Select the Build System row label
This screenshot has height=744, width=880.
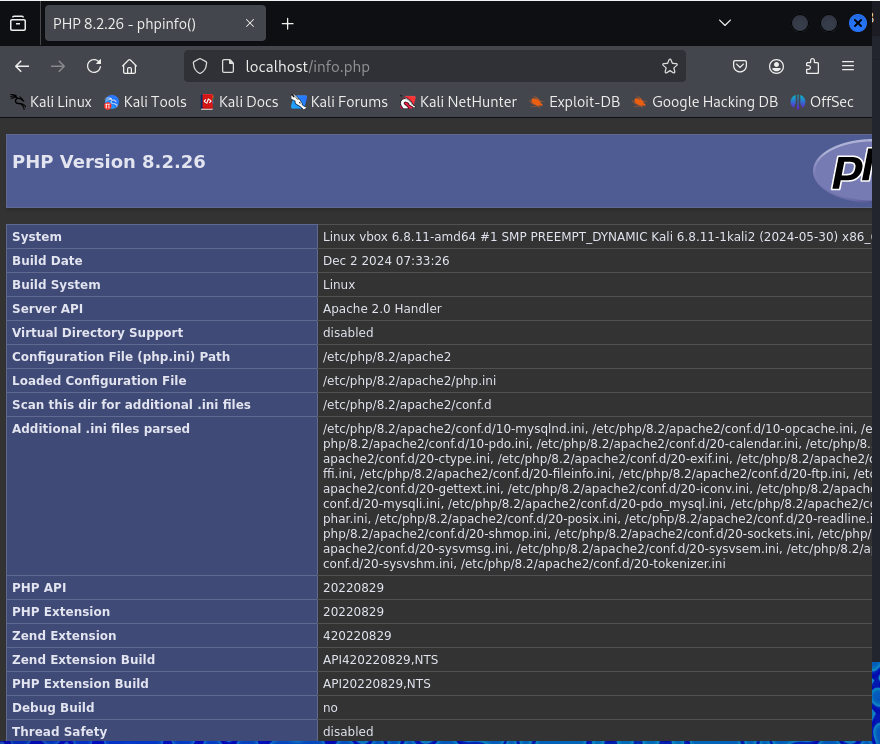pyautogui.click(x=56, y=284)
